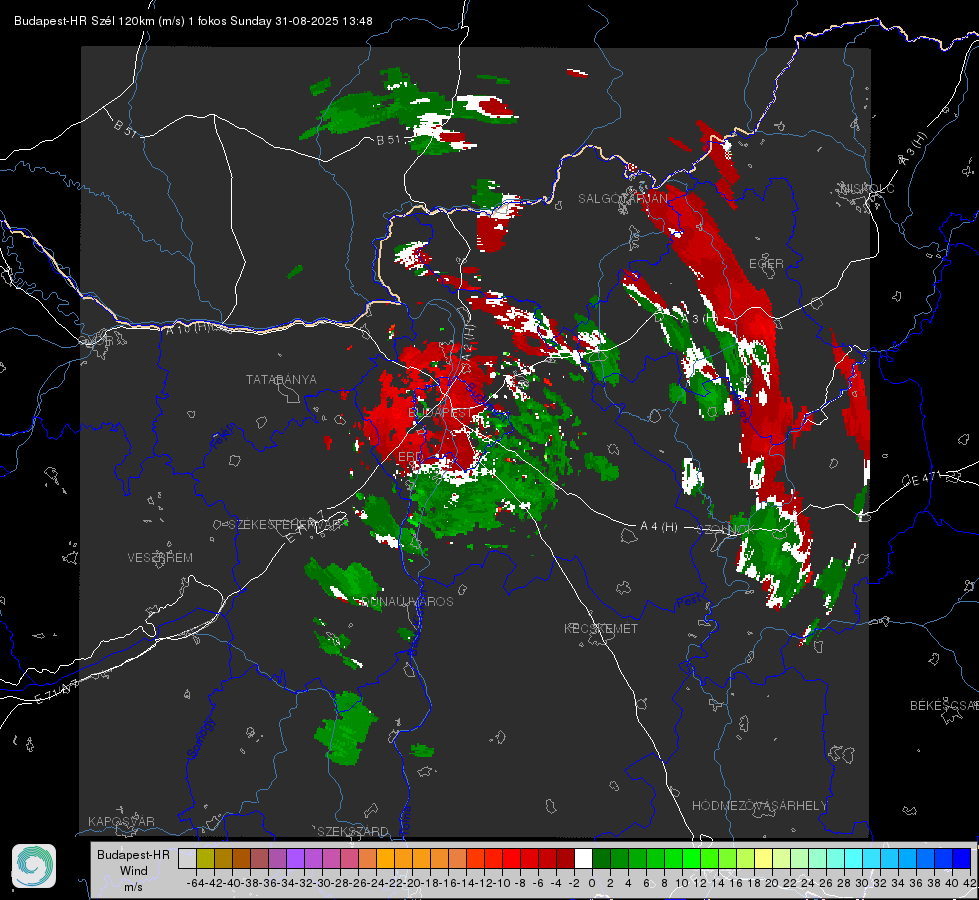Click the Budapest-HR Wind m/s legend label
The image size is (979, 900).
[x=134, y=871]
